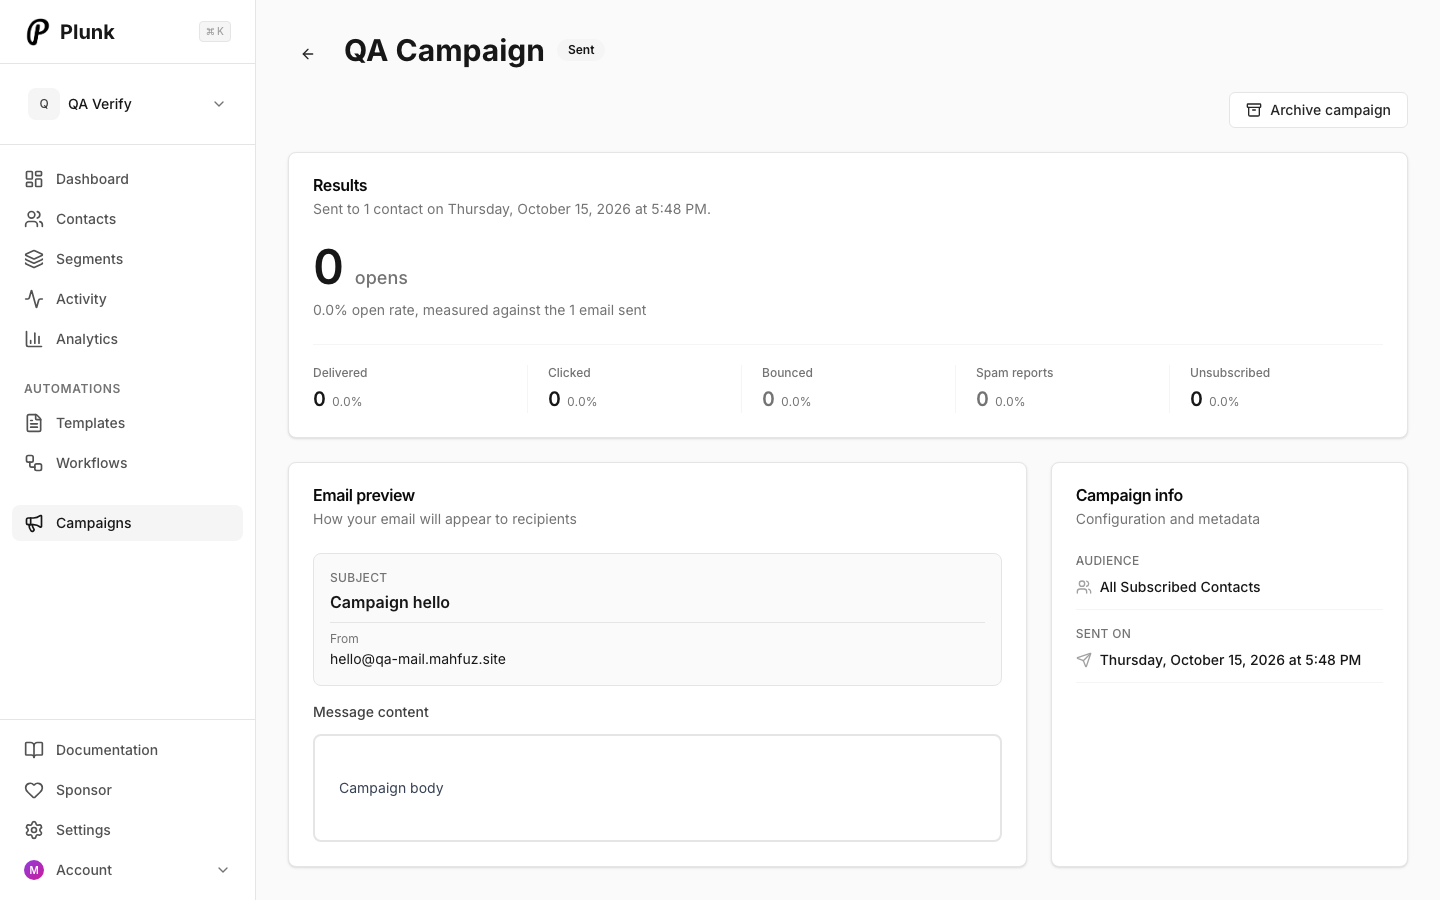Select the Segments layers icon

pyautogui.click(x=34, y=259)
